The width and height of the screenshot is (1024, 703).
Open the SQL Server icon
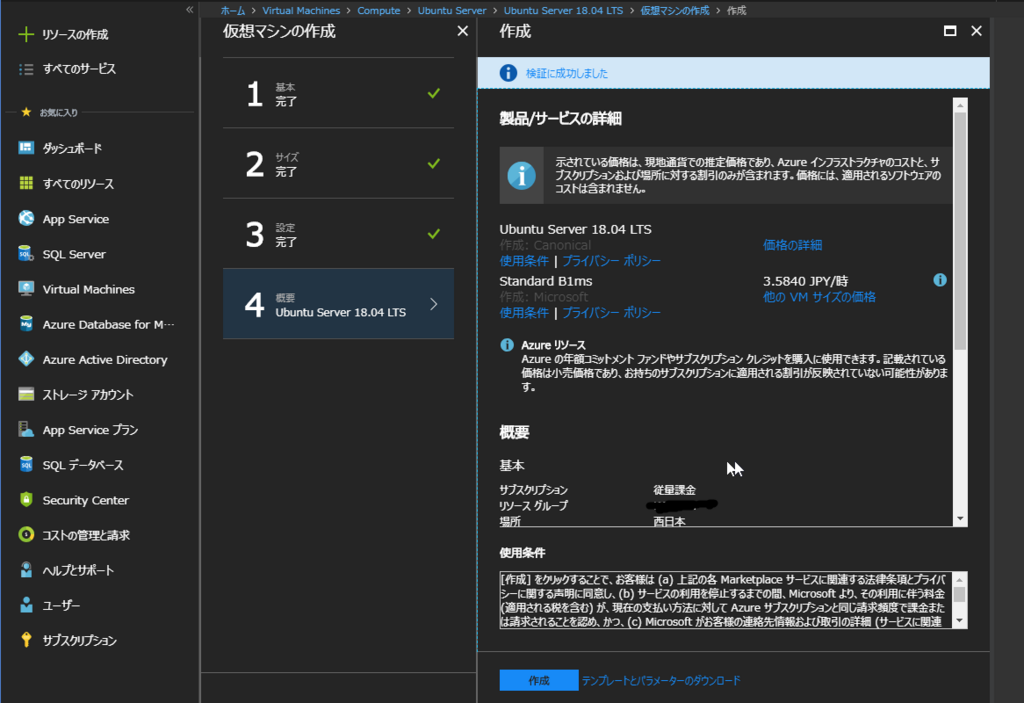point(25,253)
